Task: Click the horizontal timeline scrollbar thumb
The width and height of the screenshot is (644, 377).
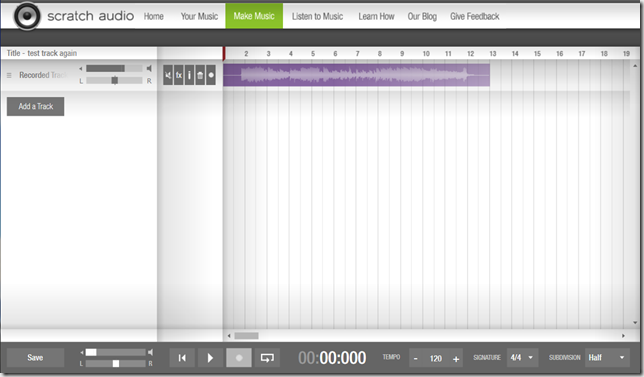Action: 246,336
